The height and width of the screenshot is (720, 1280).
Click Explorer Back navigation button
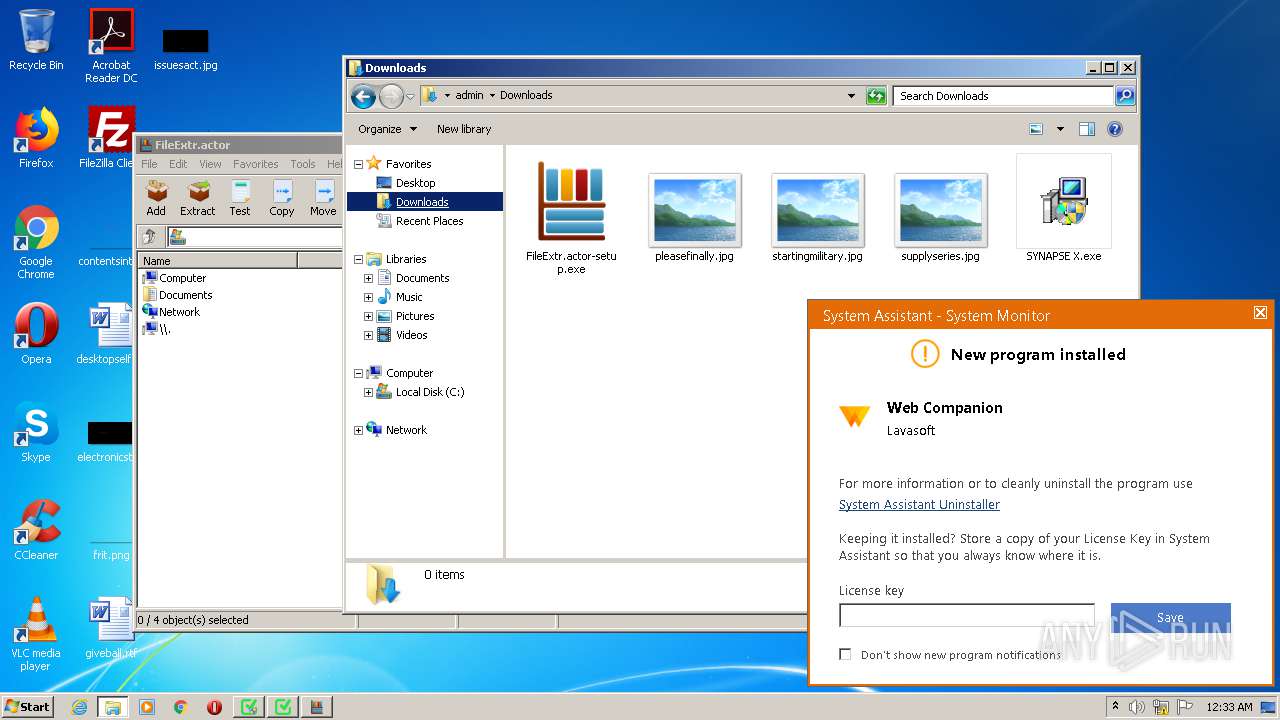point(364,96)
